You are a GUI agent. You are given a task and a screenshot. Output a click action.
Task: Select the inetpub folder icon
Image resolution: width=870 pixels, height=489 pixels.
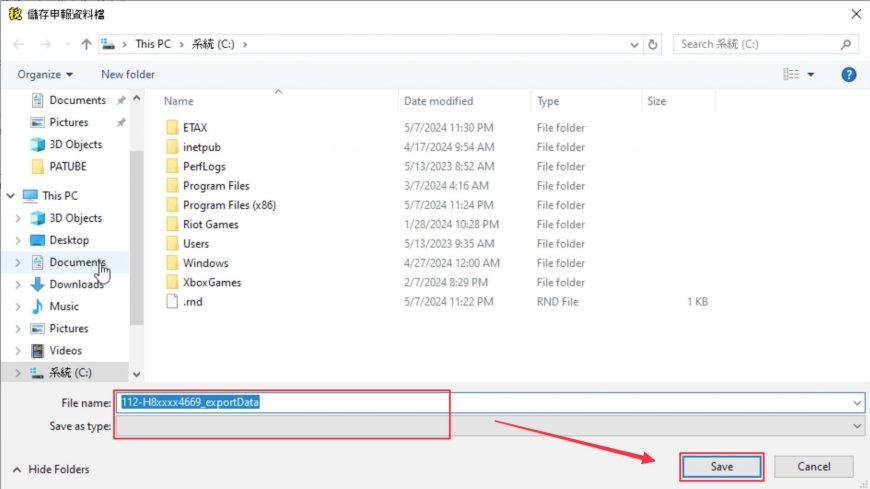coord(173,147)
